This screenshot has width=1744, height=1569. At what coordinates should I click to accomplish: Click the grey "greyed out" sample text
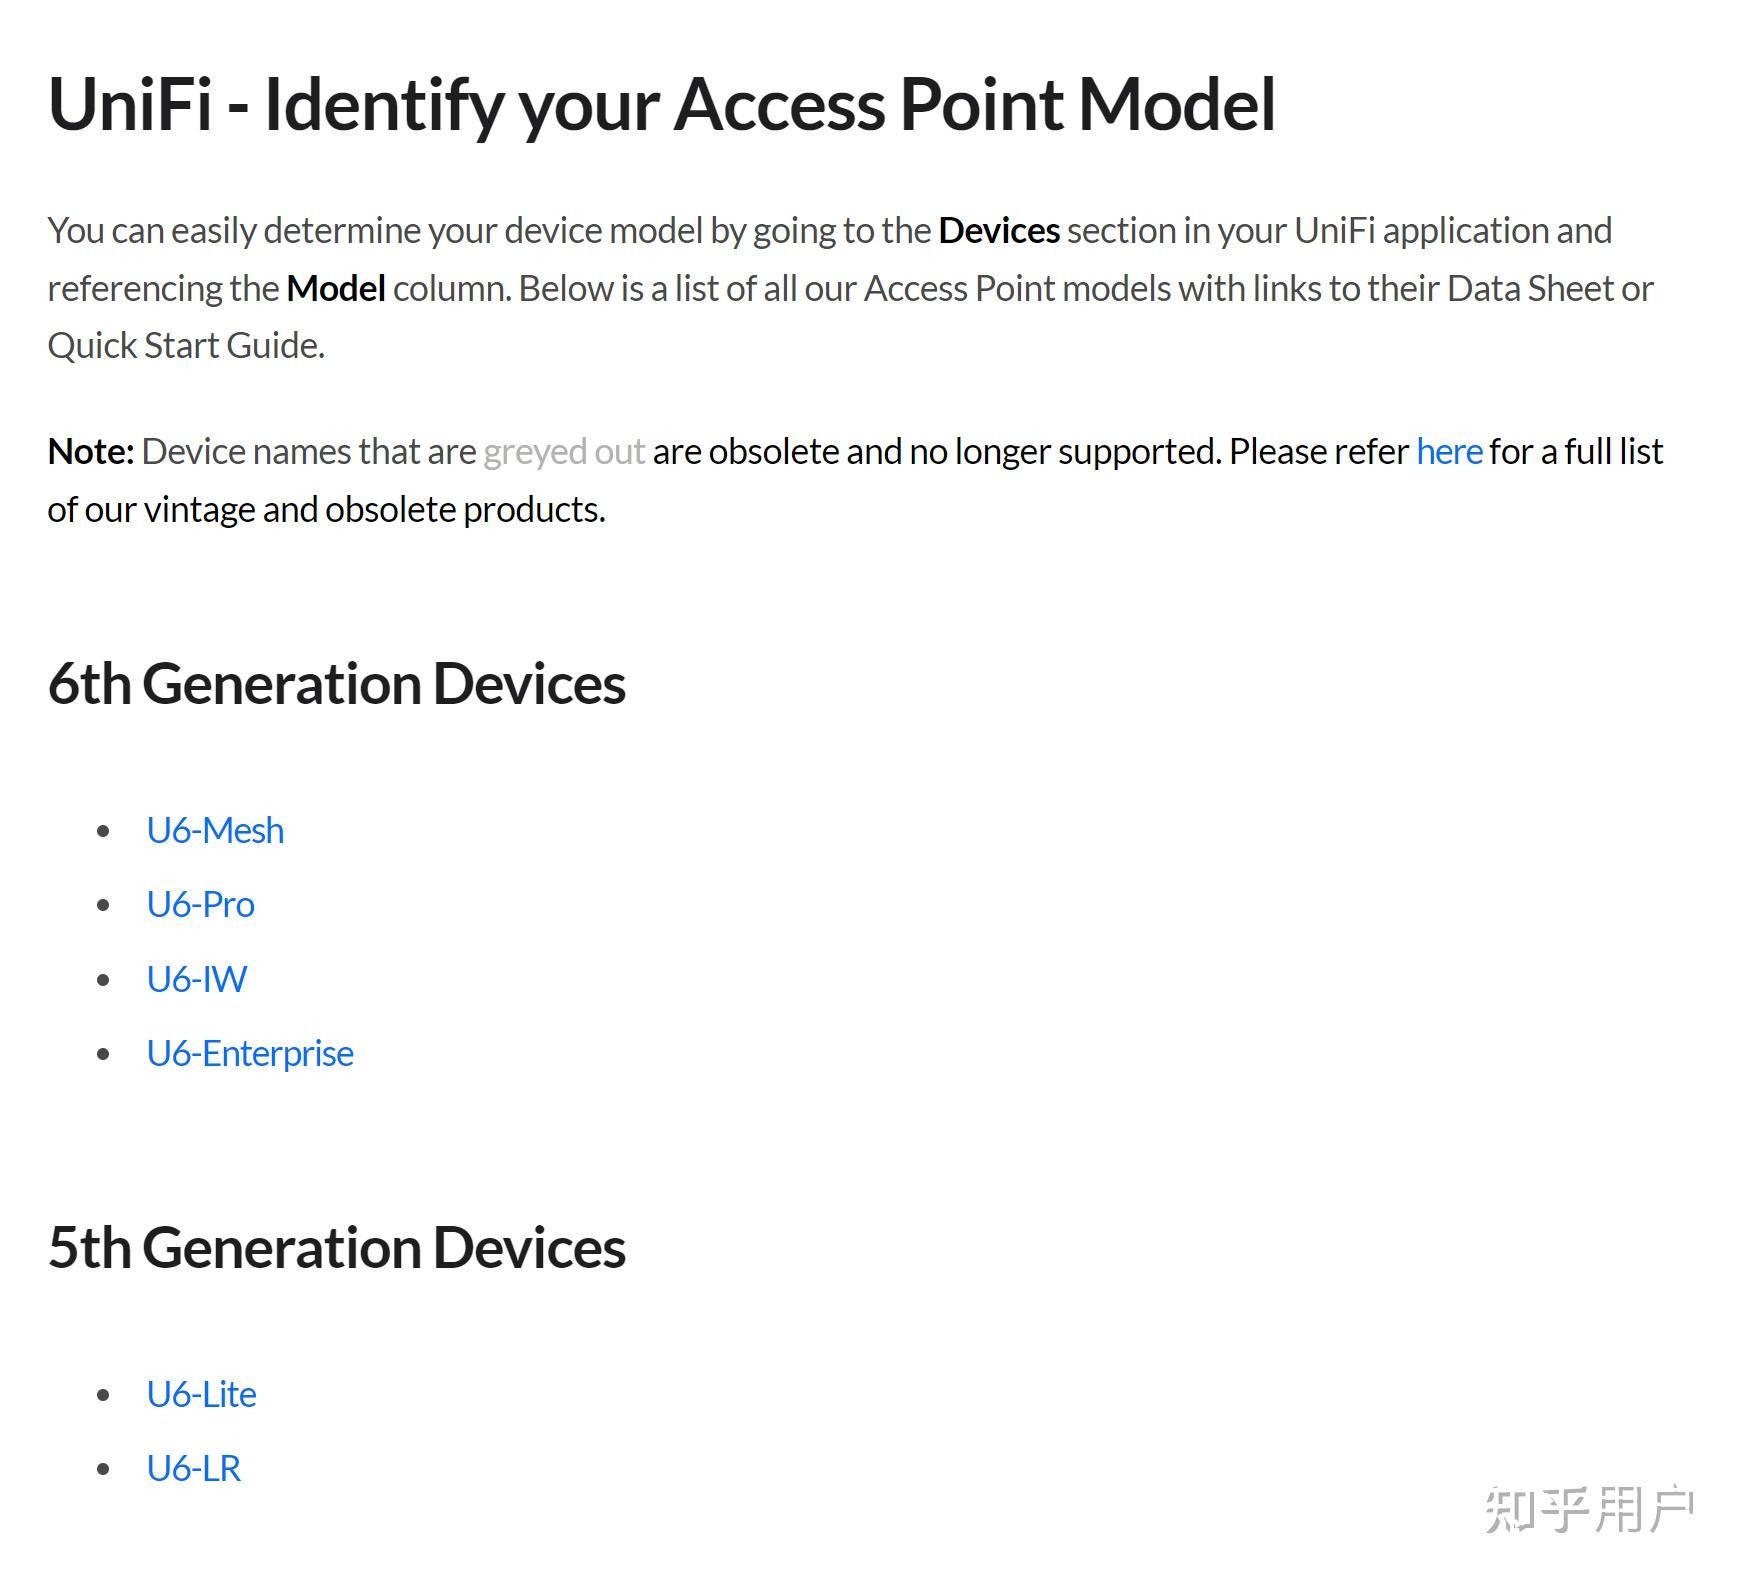click(x=564, y=452)
